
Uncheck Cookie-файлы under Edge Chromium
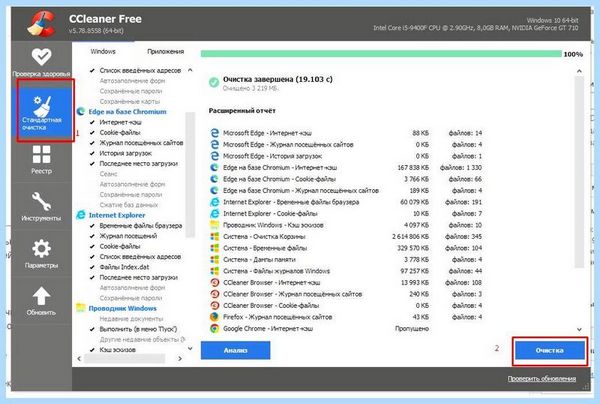[x=92, y=133]
